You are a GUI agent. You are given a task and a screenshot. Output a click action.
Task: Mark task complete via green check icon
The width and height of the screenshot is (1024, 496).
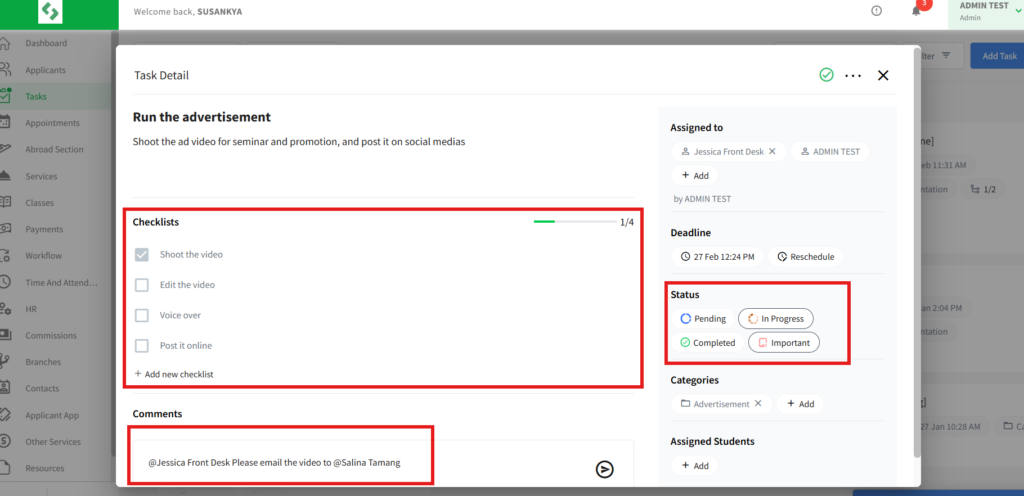[x=826, y=75]
